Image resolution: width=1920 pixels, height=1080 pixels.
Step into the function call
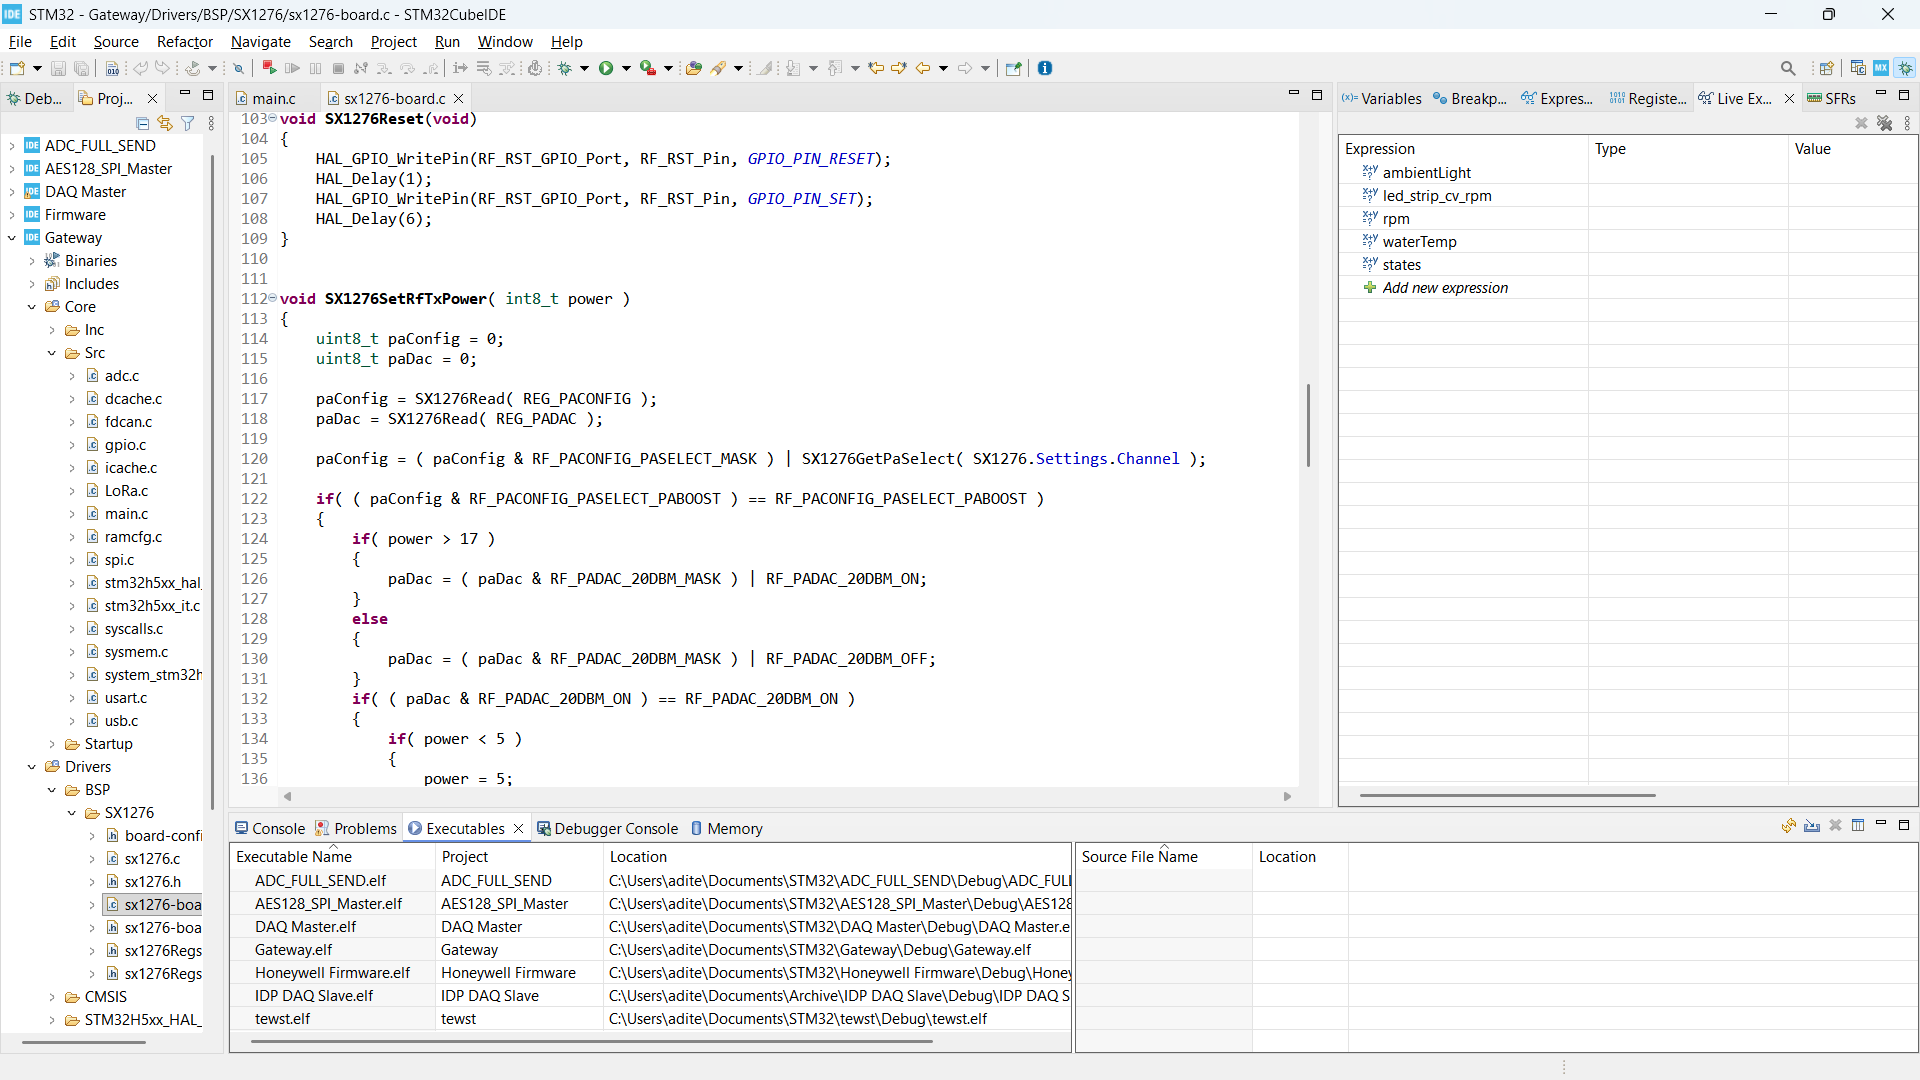pos(383,68)
